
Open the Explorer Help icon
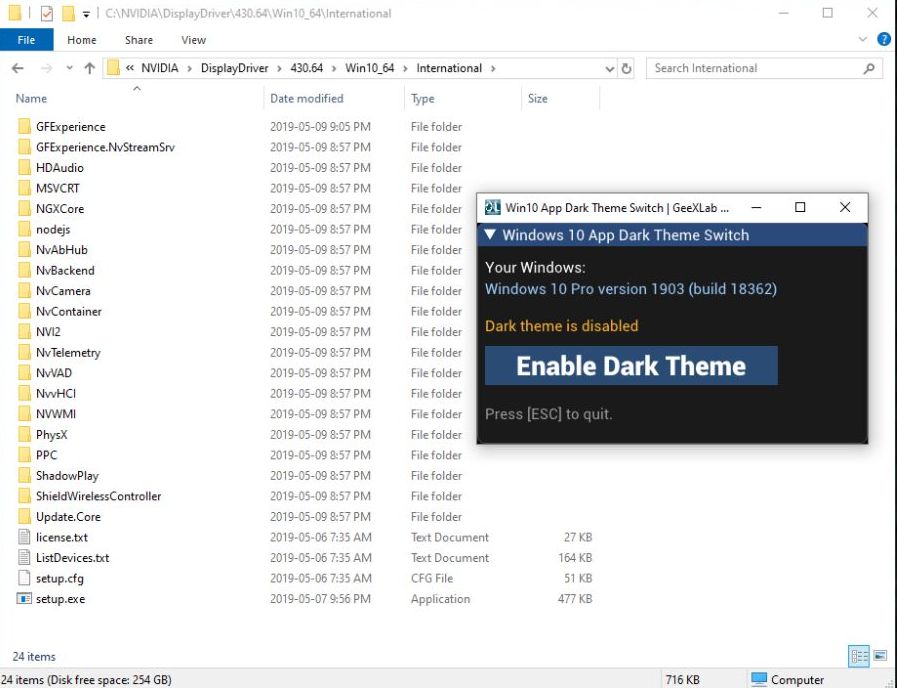883,39
